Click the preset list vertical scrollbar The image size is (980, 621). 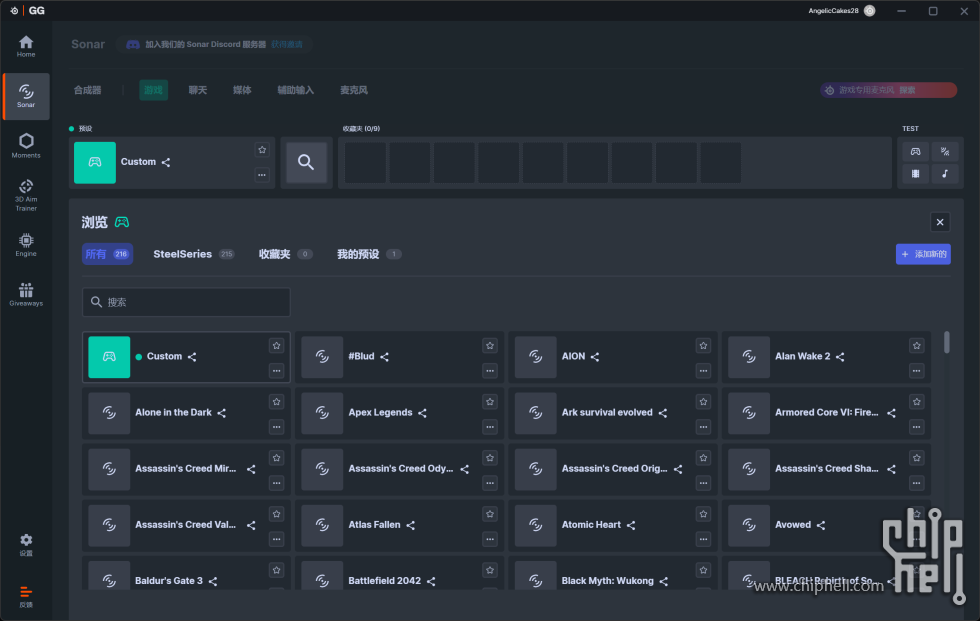click(946, 342)
